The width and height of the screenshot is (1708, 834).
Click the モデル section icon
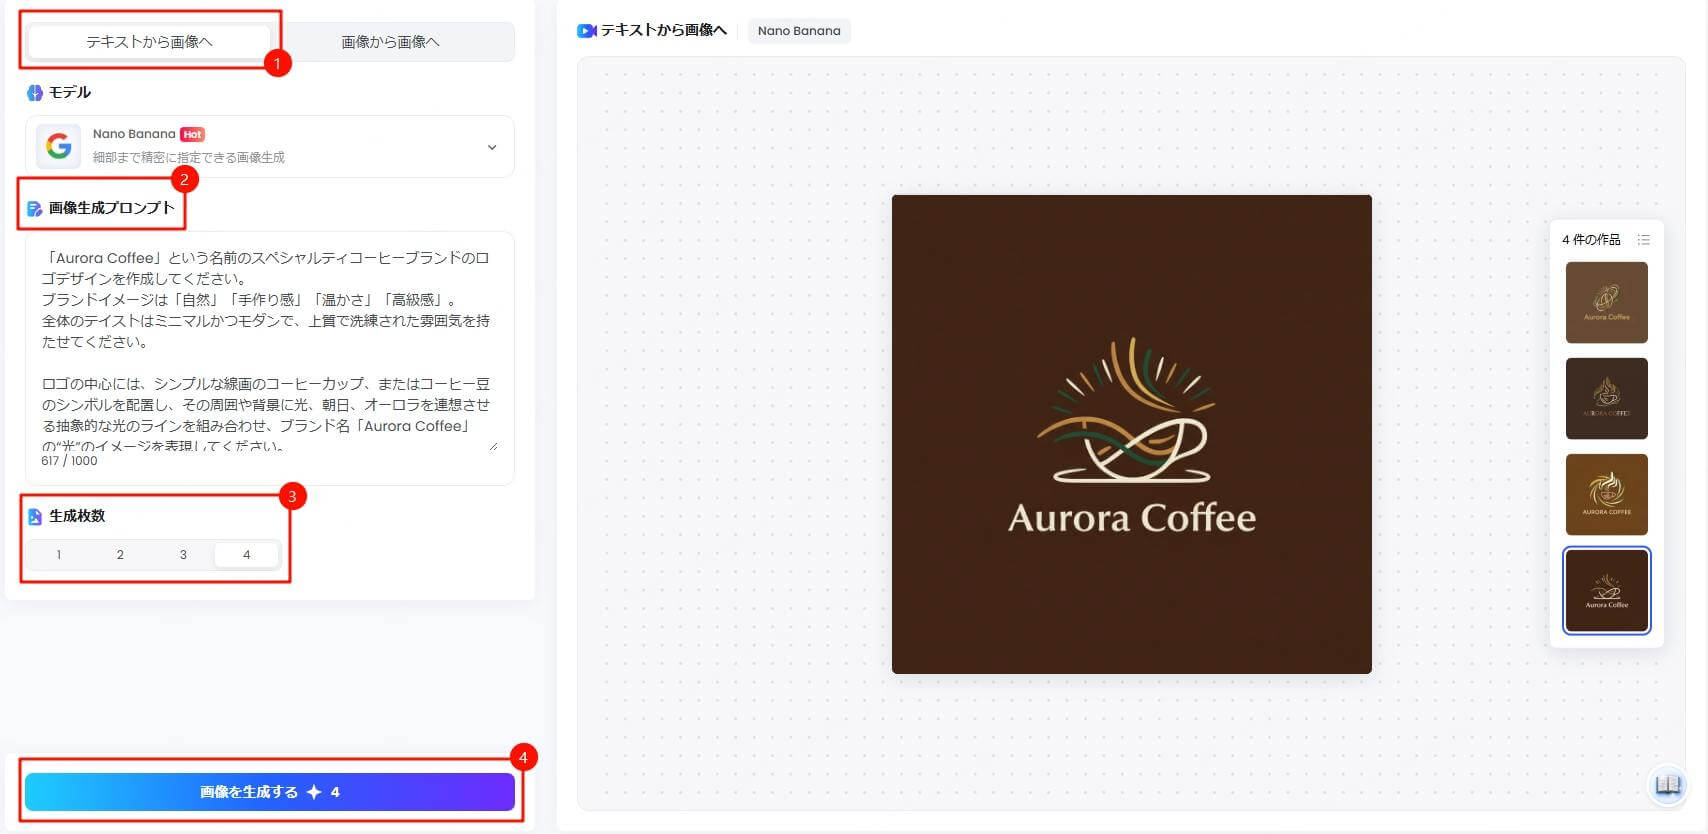click(x=35, y=93)
